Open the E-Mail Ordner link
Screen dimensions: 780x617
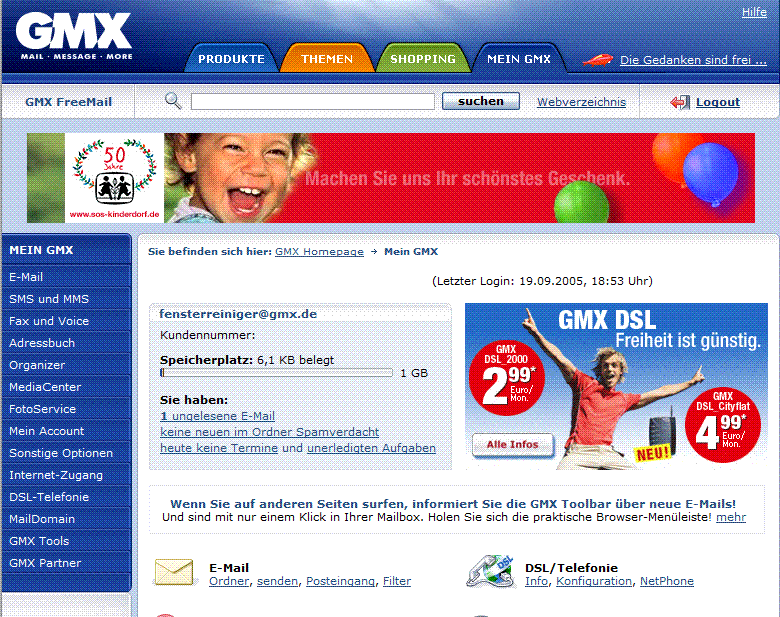pos(229,581)
